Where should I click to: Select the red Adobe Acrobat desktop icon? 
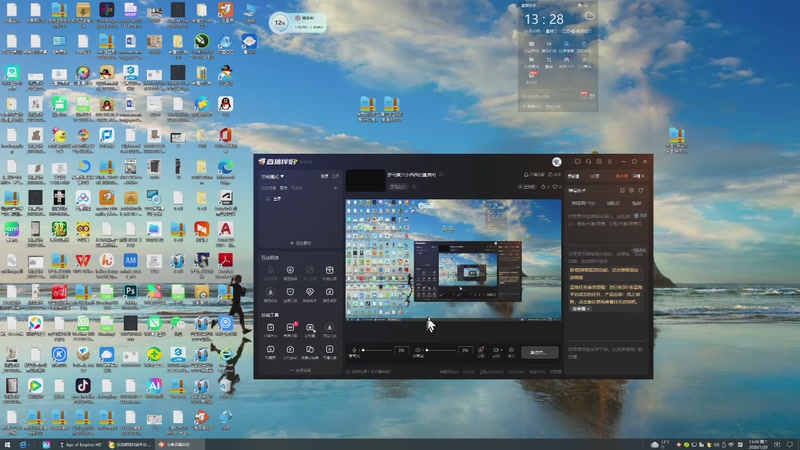[226, 260]
